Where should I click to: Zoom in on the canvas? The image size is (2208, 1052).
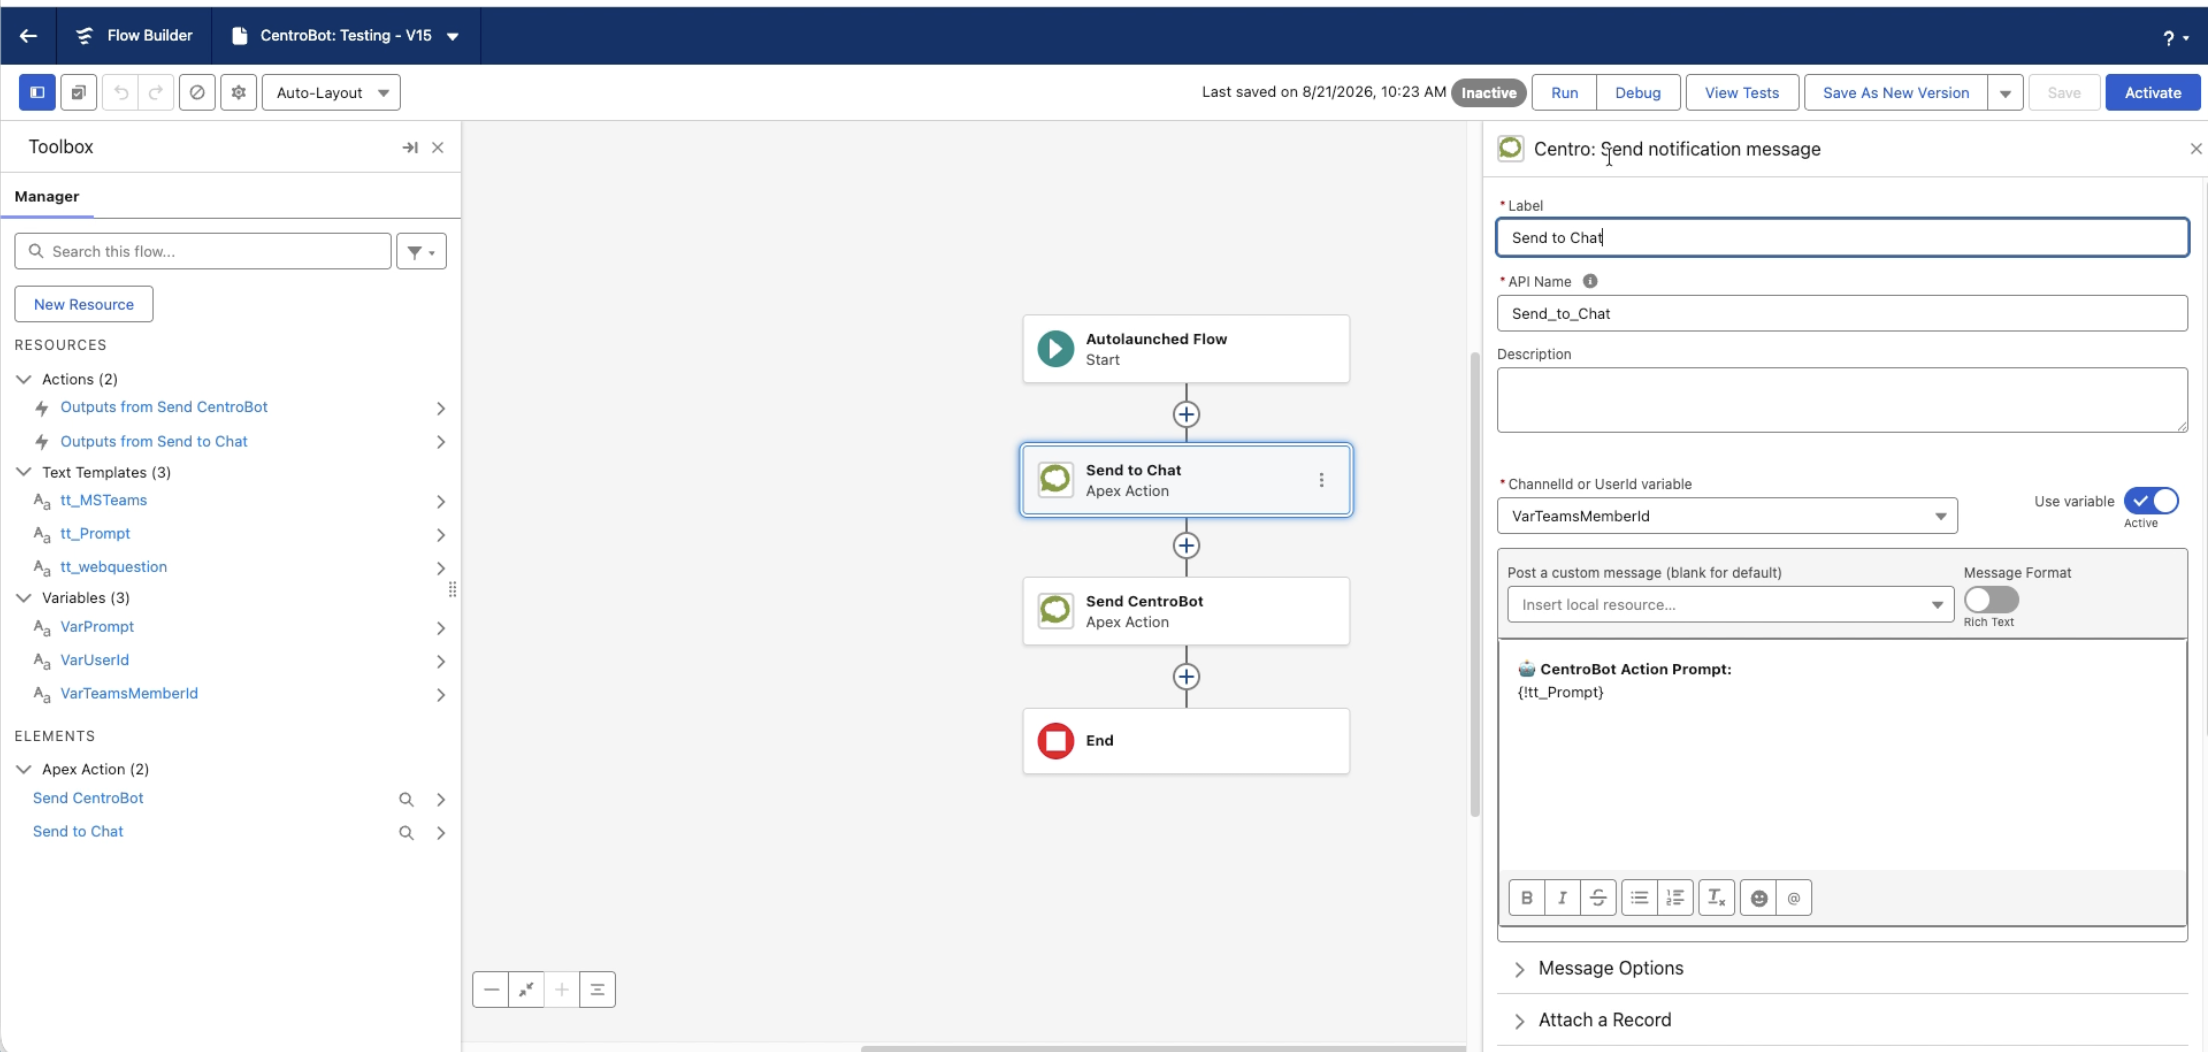point(562,990)
